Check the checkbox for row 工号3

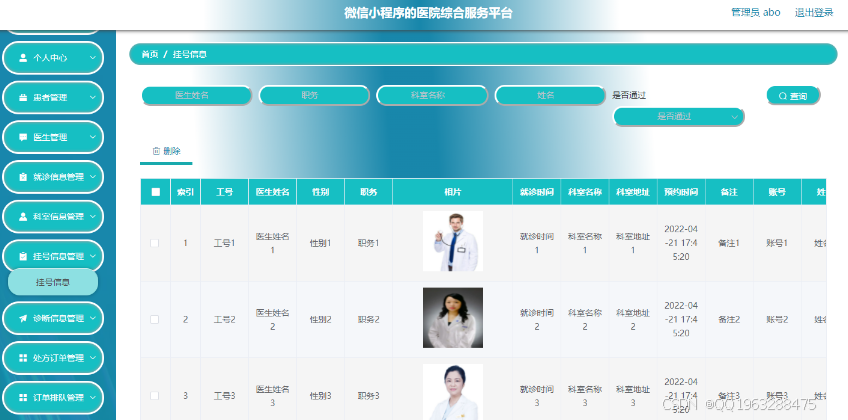pos(155,396)
